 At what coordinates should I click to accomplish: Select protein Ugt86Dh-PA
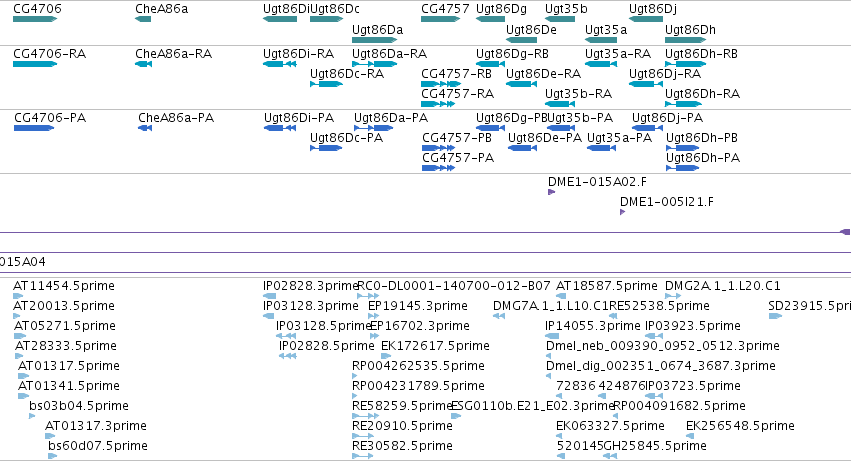tap(682, 168)
